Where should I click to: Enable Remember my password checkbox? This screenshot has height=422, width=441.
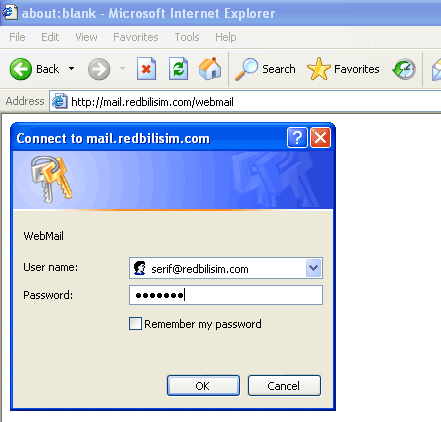pos(135,324)
